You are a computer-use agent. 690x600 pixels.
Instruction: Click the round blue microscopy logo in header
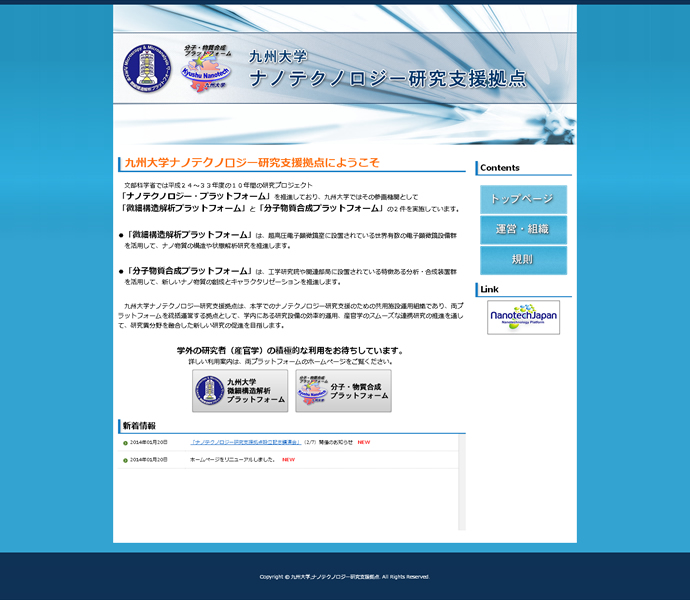point(147,68)
